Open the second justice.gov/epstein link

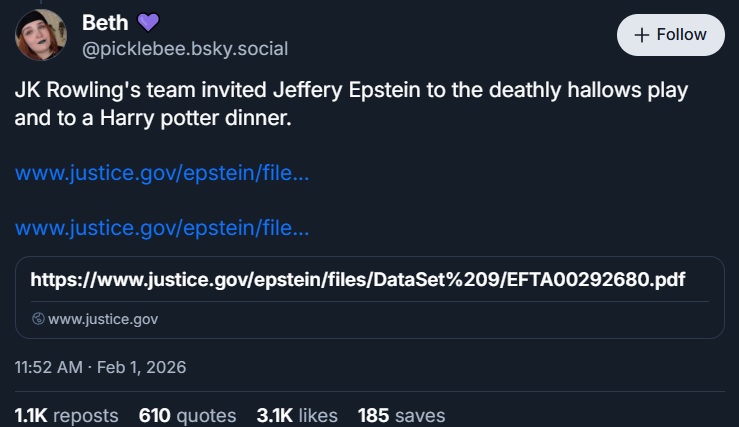coord(162,228)
